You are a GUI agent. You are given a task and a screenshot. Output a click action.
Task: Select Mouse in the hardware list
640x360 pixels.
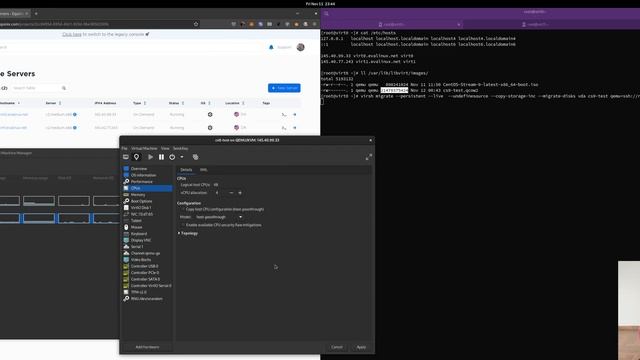147,227
